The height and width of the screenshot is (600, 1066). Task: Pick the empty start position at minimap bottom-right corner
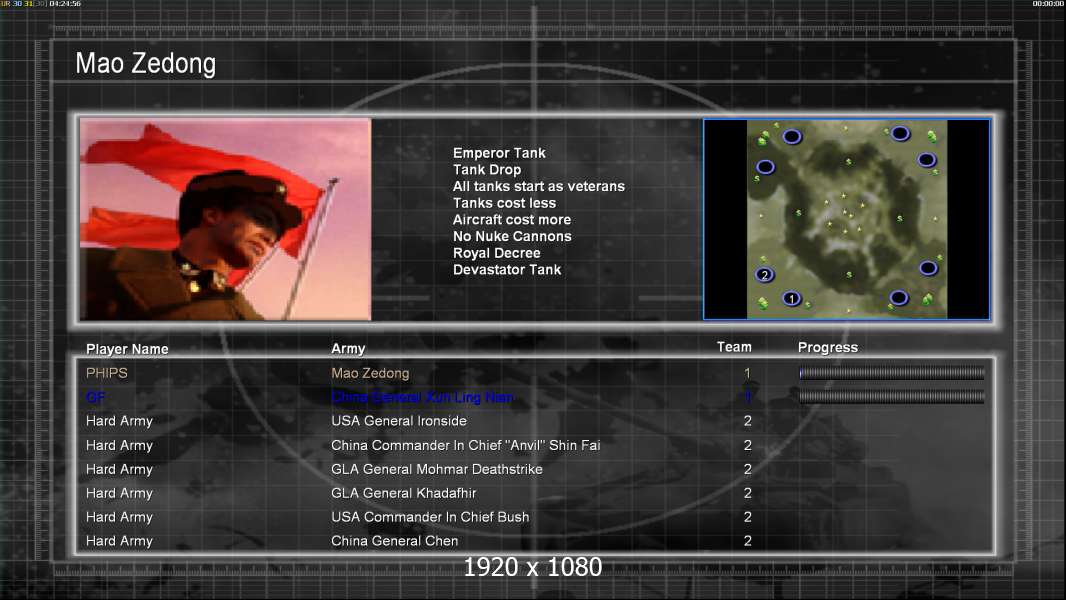[x=898, y=298]
